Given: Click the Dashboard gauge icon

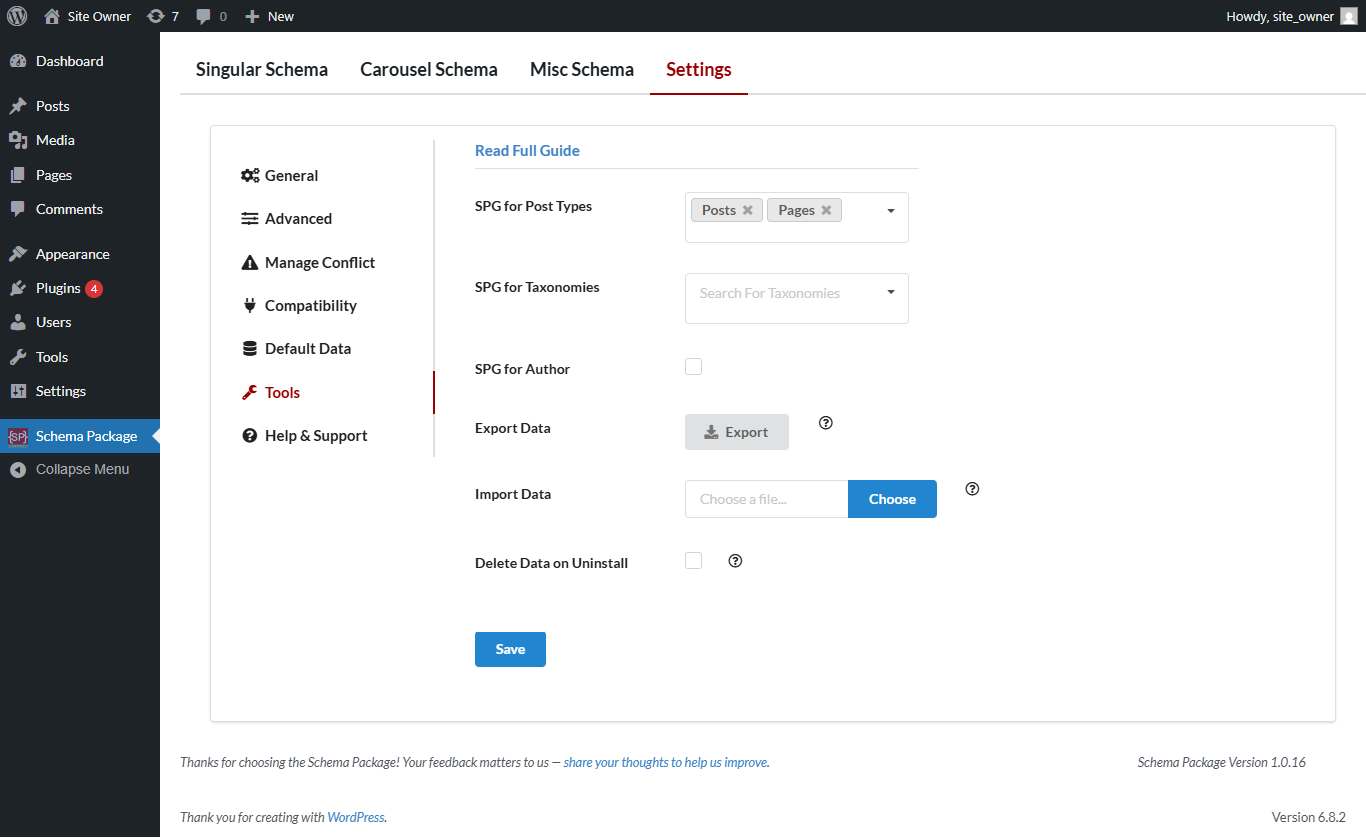Looking at the screenshot, I should coord(18,61).
